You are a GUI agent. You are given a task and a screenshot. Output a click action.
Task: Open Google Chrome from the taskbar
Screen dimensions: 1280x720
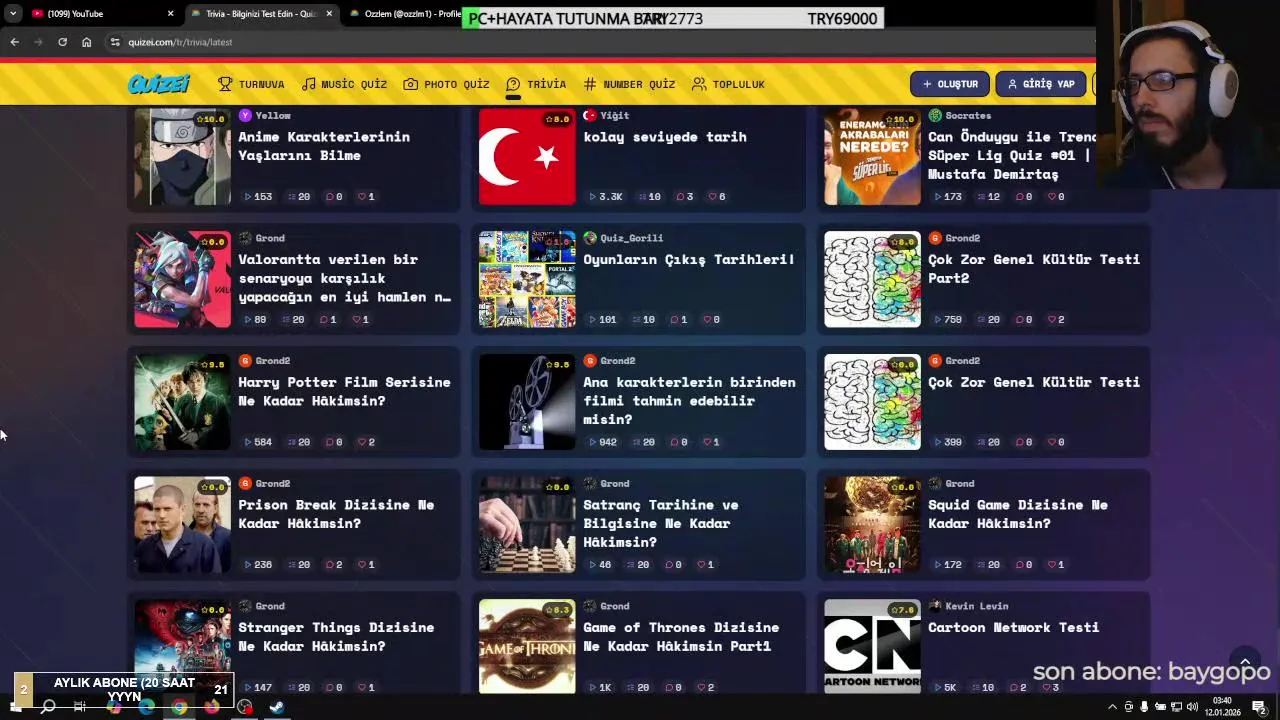[x=179, y=707]
